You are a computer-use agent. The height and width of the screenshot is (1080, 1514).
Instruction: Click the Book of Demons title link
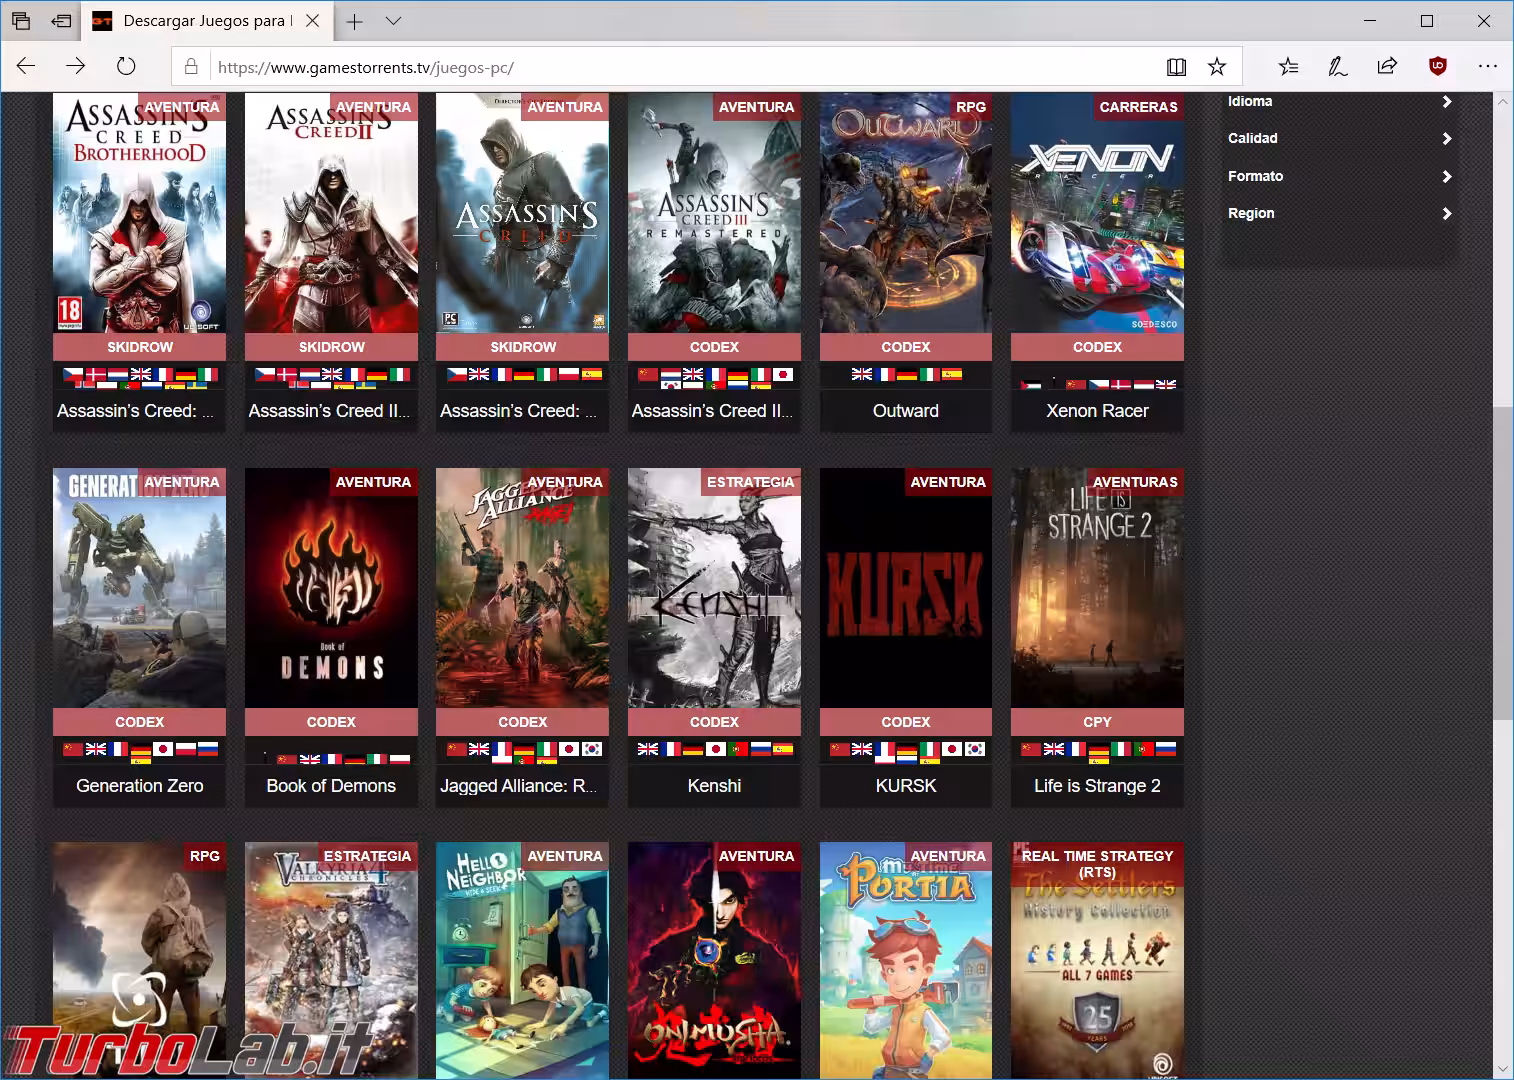[331, 786]
